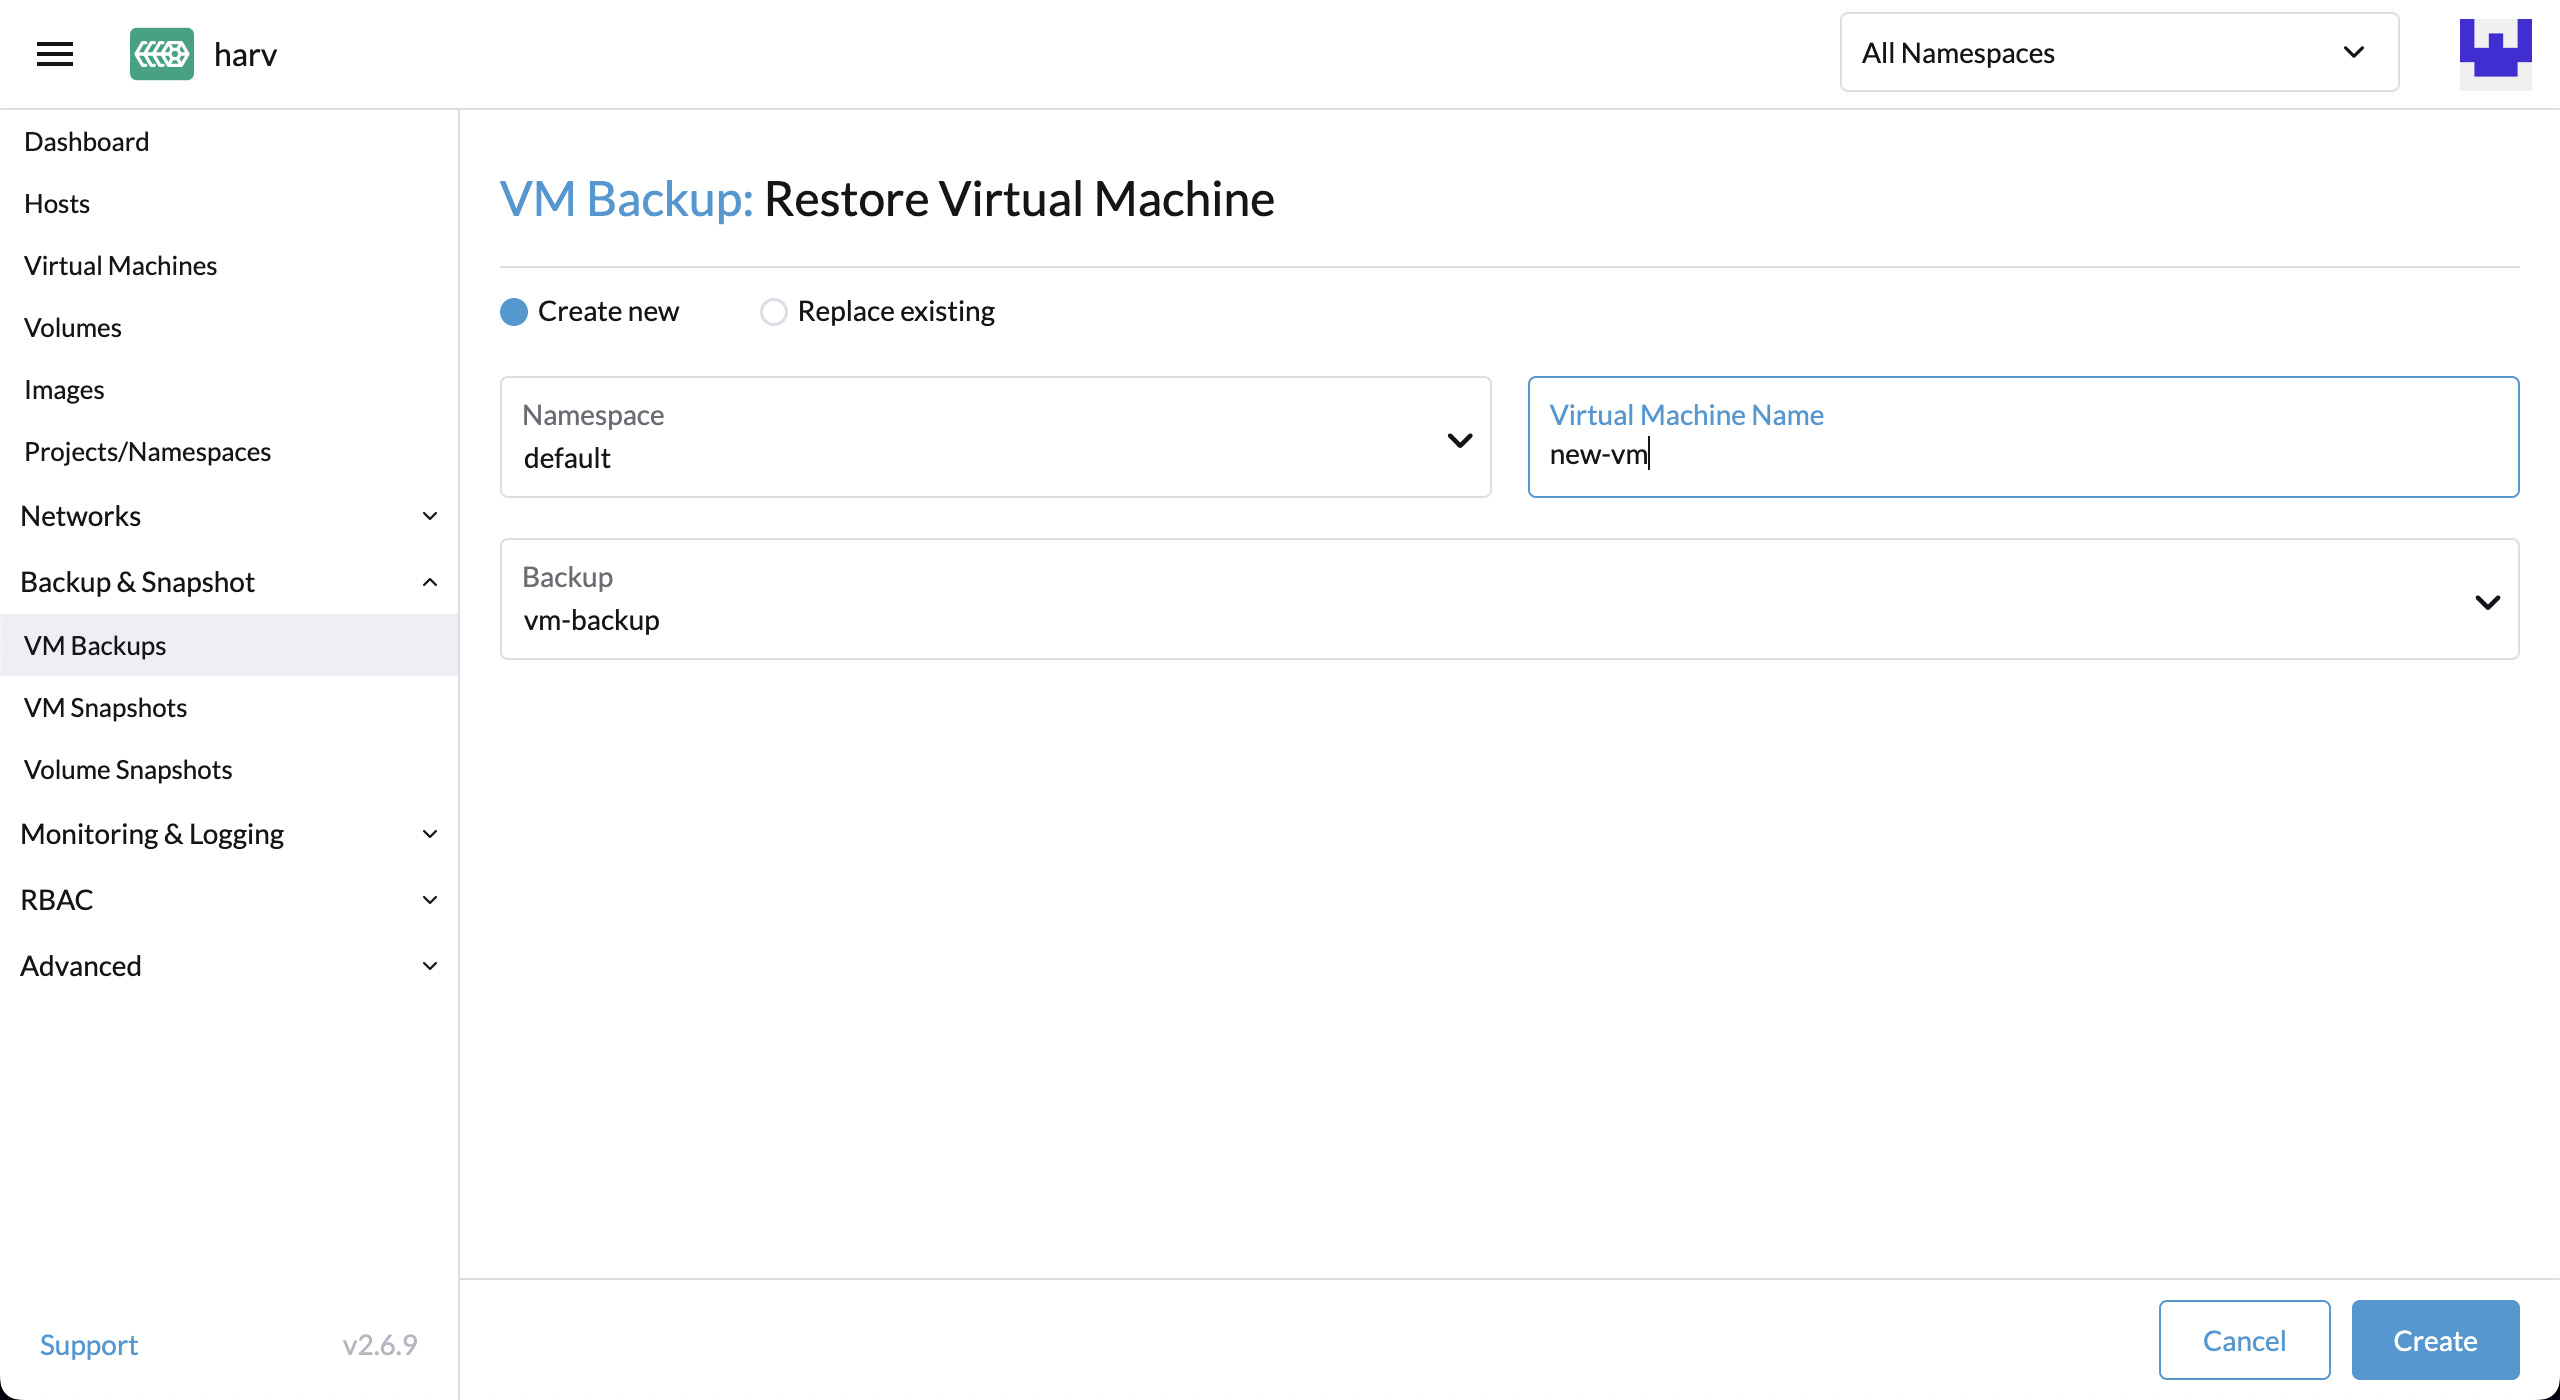Image resolution: width=2560 pixels, height=1400 pixels.
Task: Open the hamburger menu icon
Action: click(55, 52)
